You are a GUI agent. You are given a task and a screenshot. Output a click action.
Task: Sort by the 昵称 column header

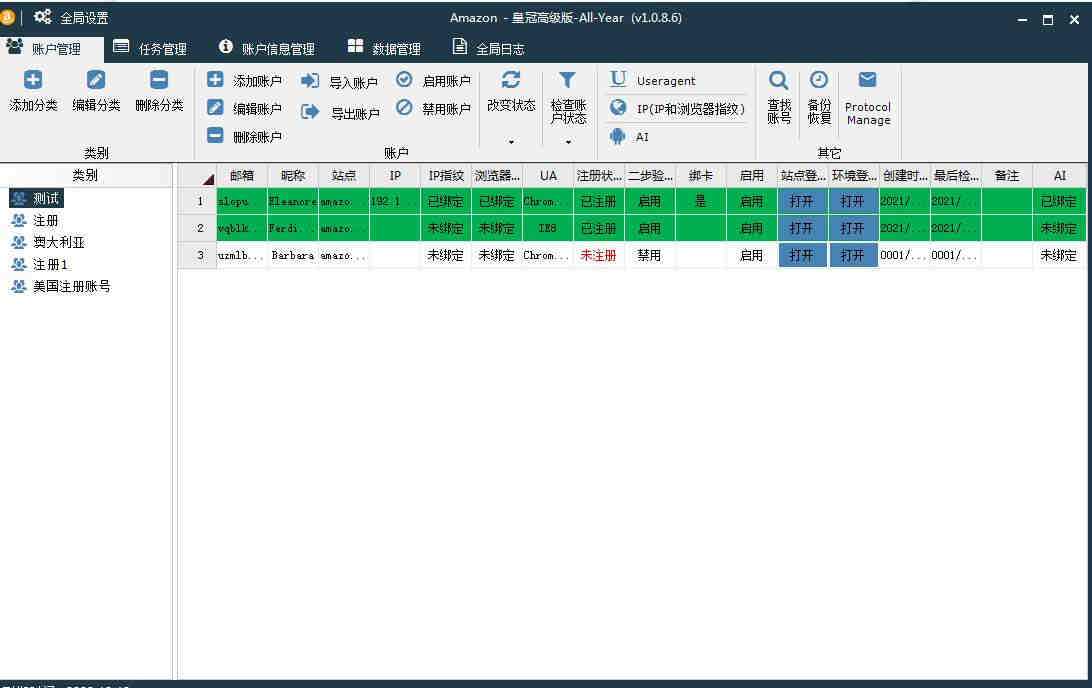292,175
